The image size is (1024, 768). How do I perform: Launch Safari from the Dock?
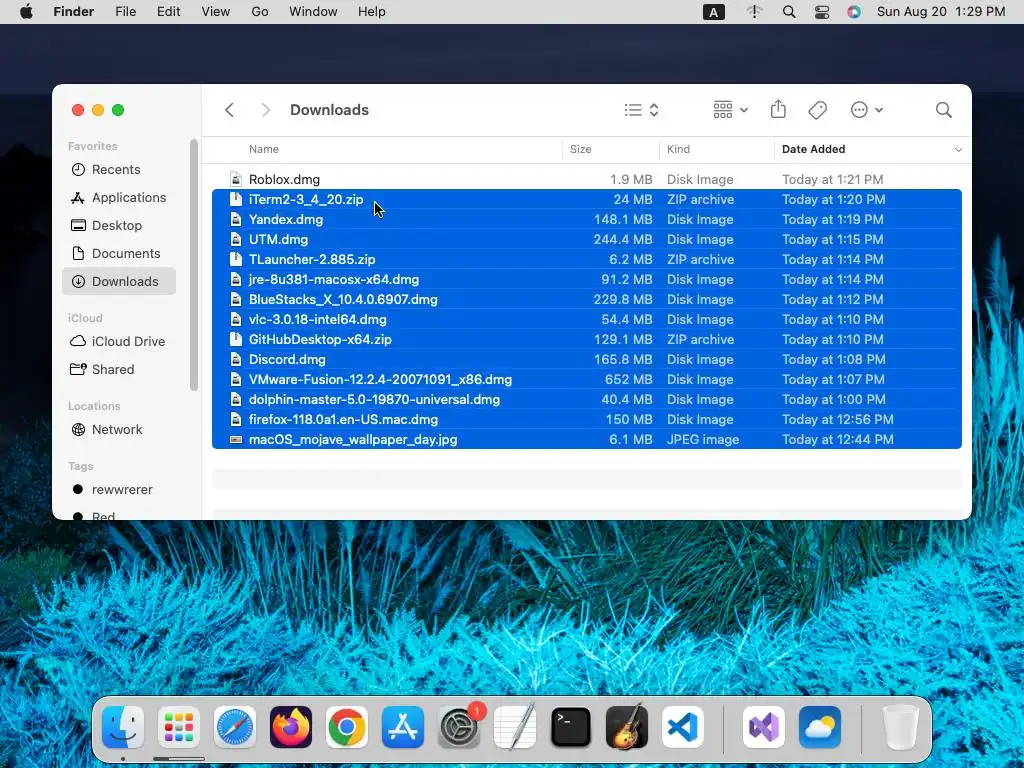click(x=234, y=727)
